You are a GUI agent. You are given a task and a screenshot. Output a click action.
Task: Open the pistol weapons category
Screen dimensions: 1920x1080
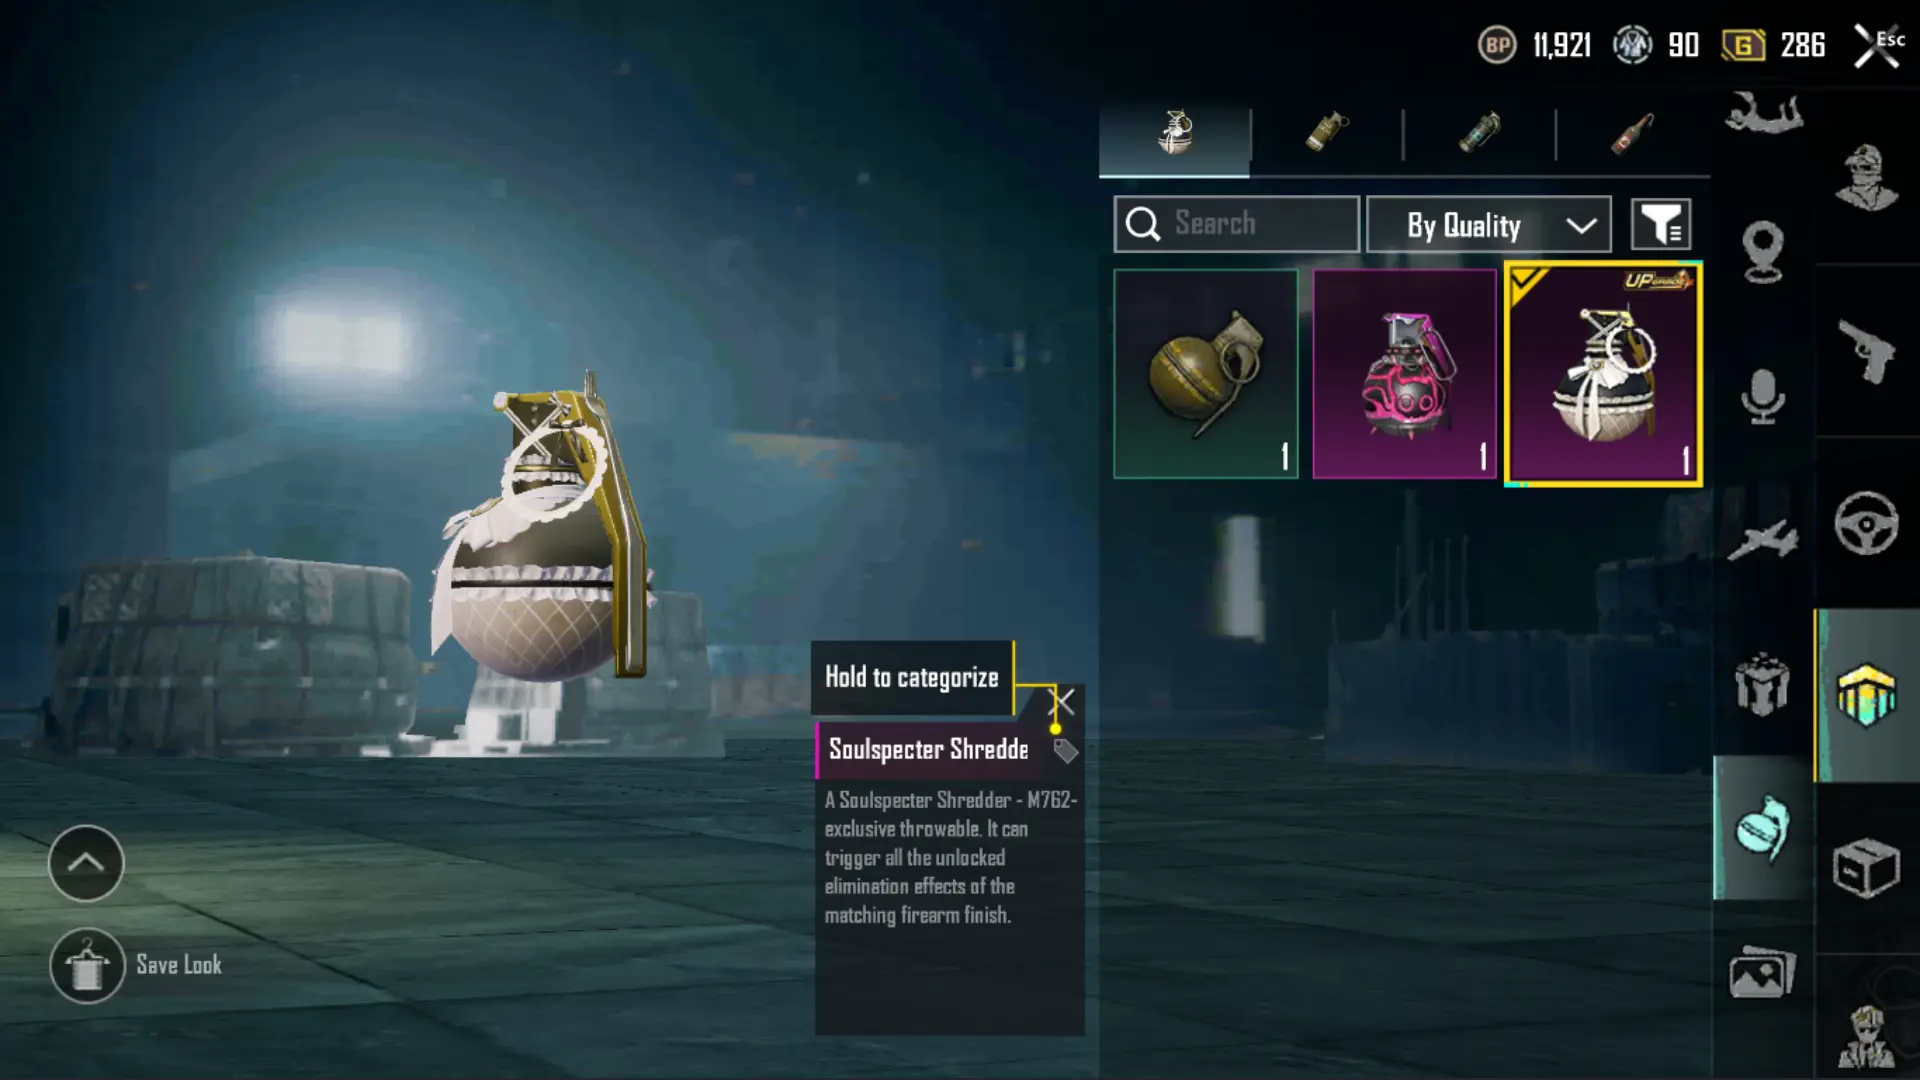(x=1866, y=351)
